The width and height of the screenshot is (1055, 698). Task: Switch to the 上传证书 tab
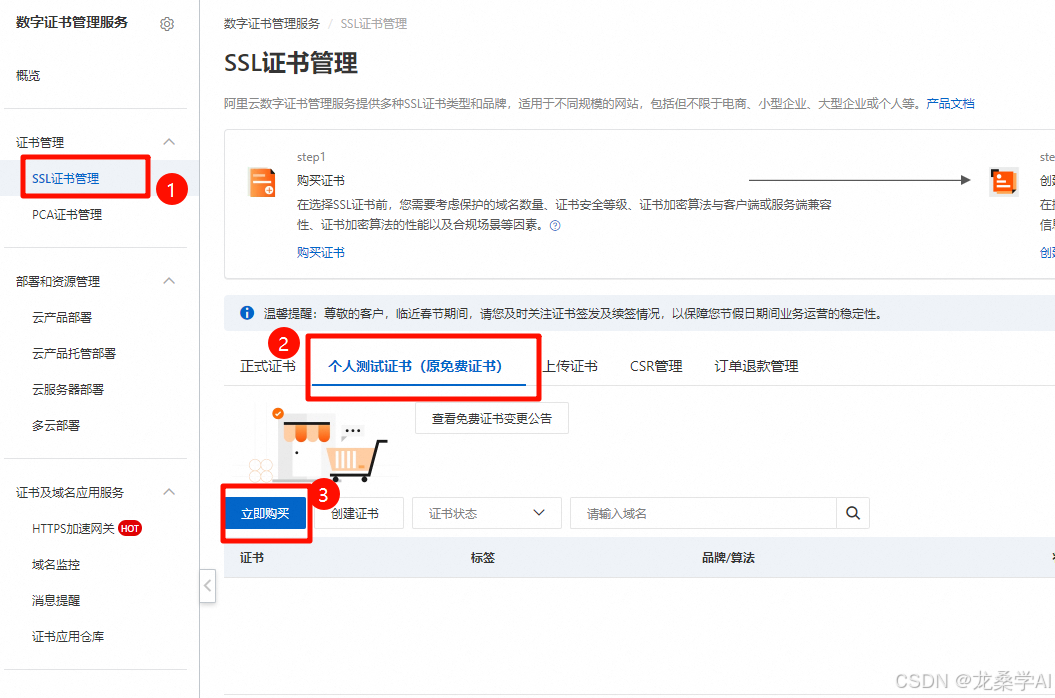570,366
